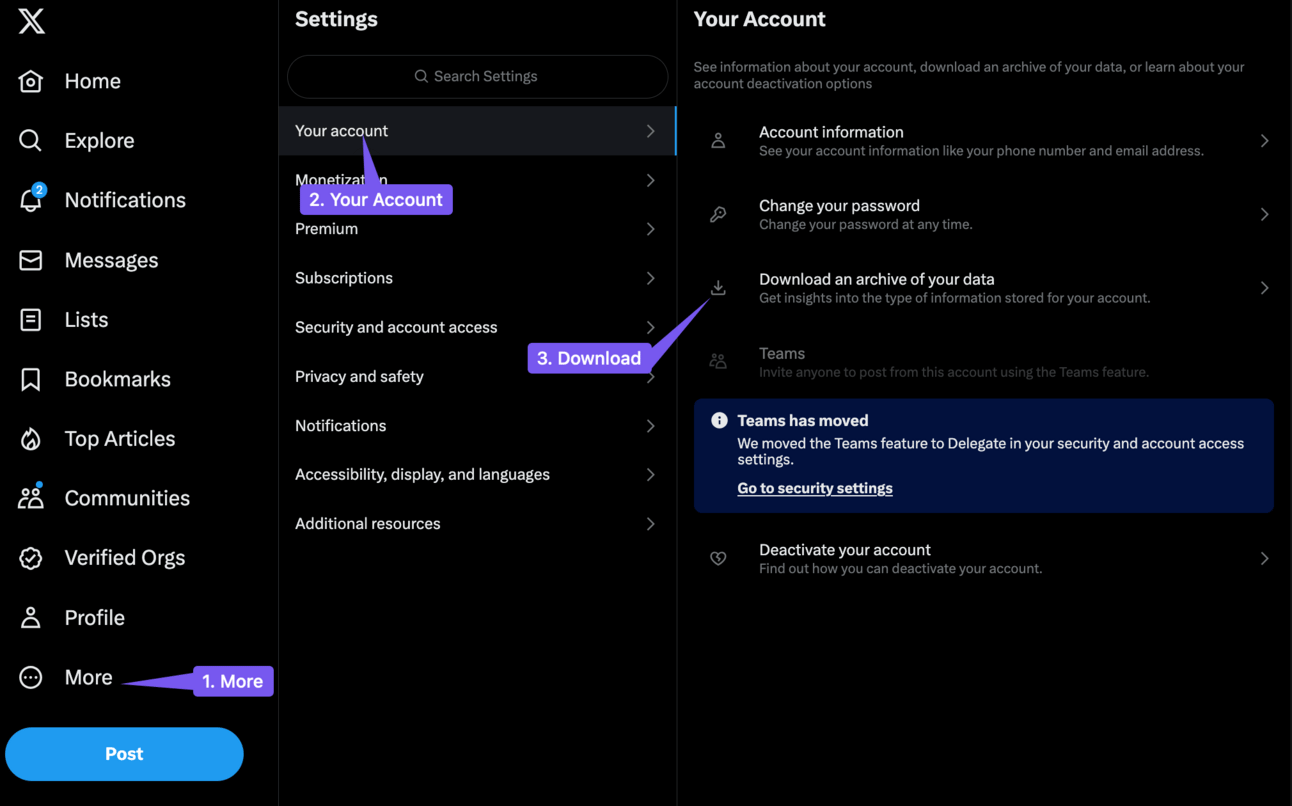This screenshot has width=1292, height=806.
Task: Click the Search Settings input field
Action: pyautogui.click(x=477, y=76)
